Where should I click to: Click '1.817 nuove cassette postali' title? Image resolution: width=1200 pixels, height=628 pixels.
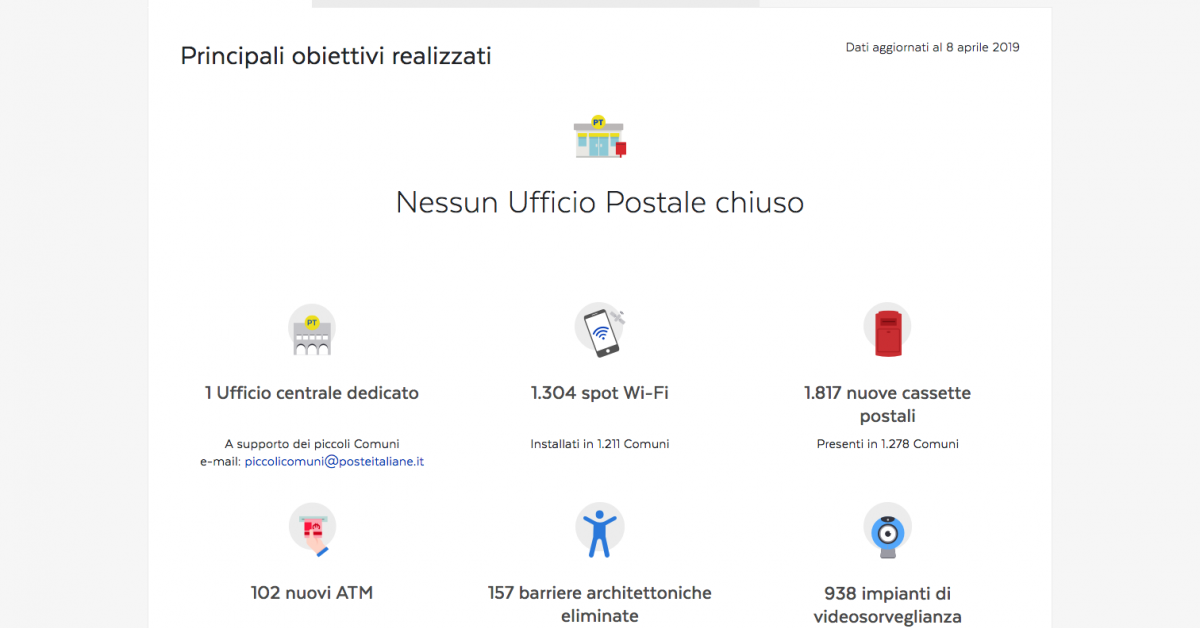tap(887, 404)
